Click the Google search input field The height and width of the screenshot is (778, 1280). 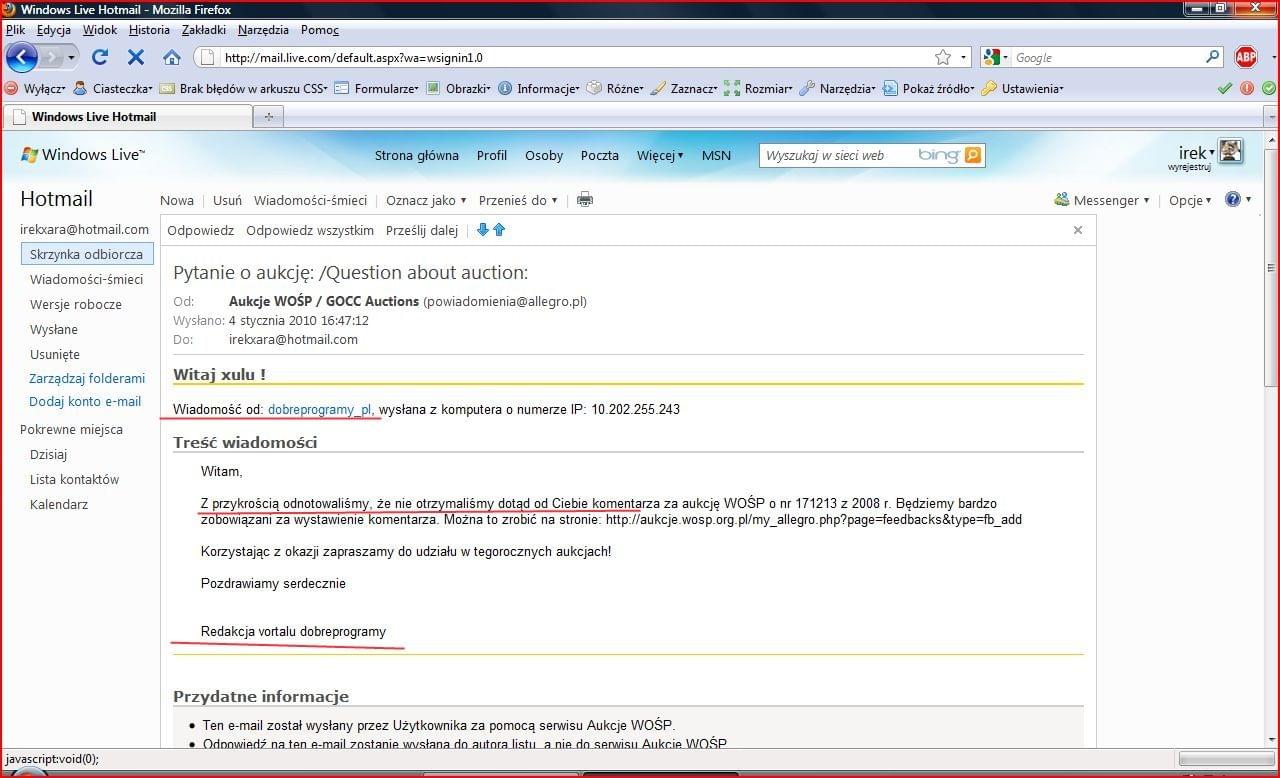pos(1106,58)
